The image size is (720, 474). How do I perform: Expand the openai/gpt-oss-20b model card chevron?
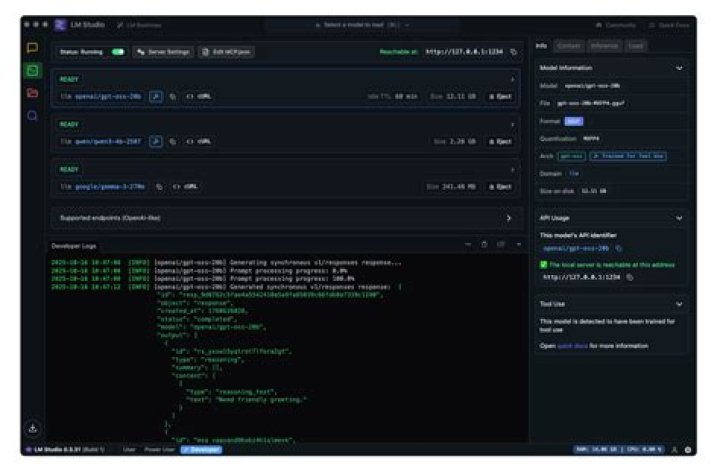click(512, 79)
